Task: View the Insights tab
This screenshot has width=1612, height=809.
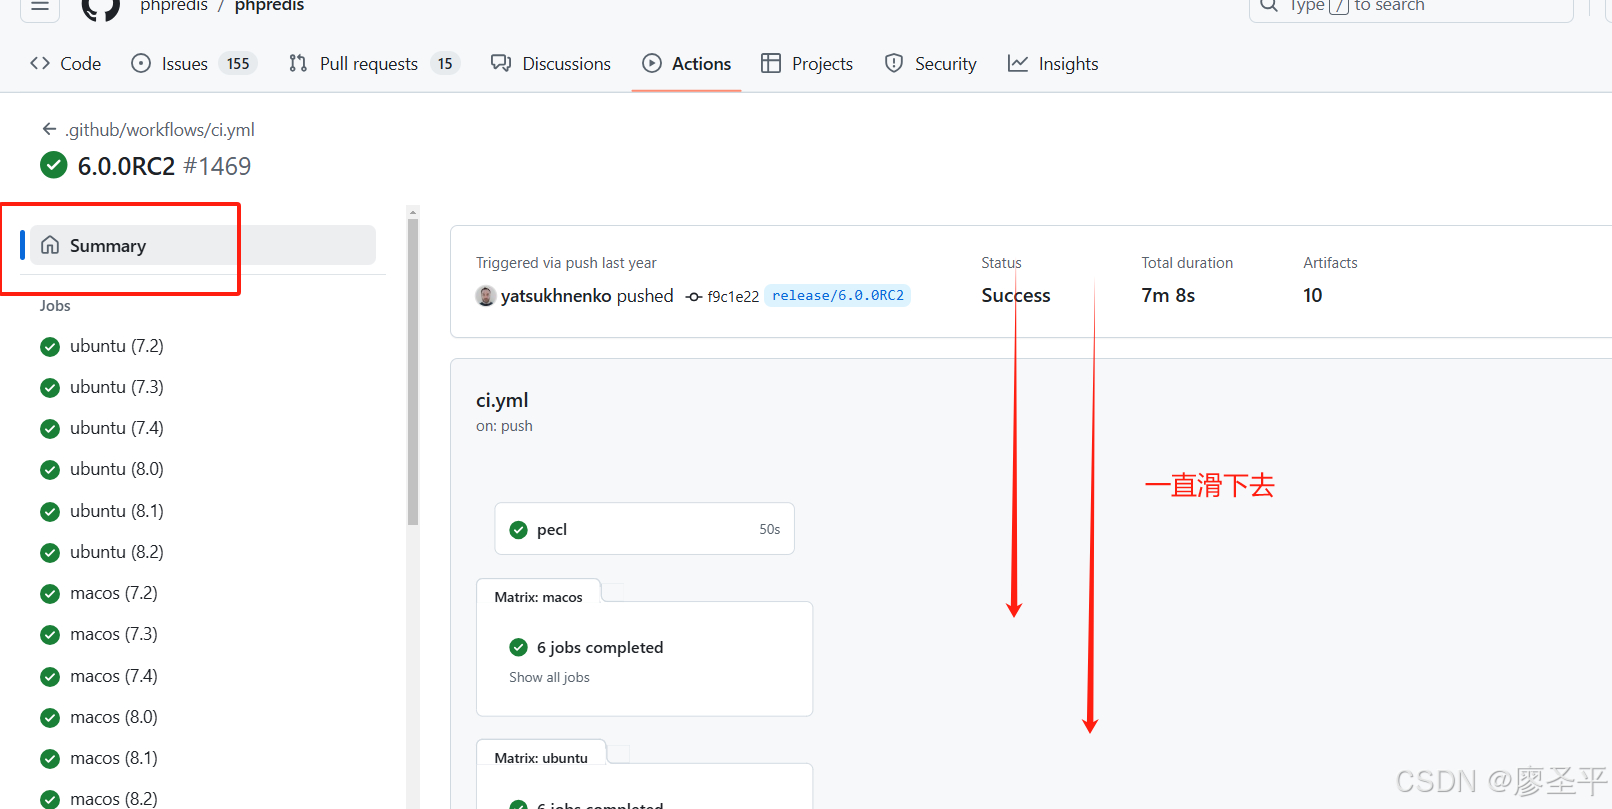Action: coord(1053,63)
